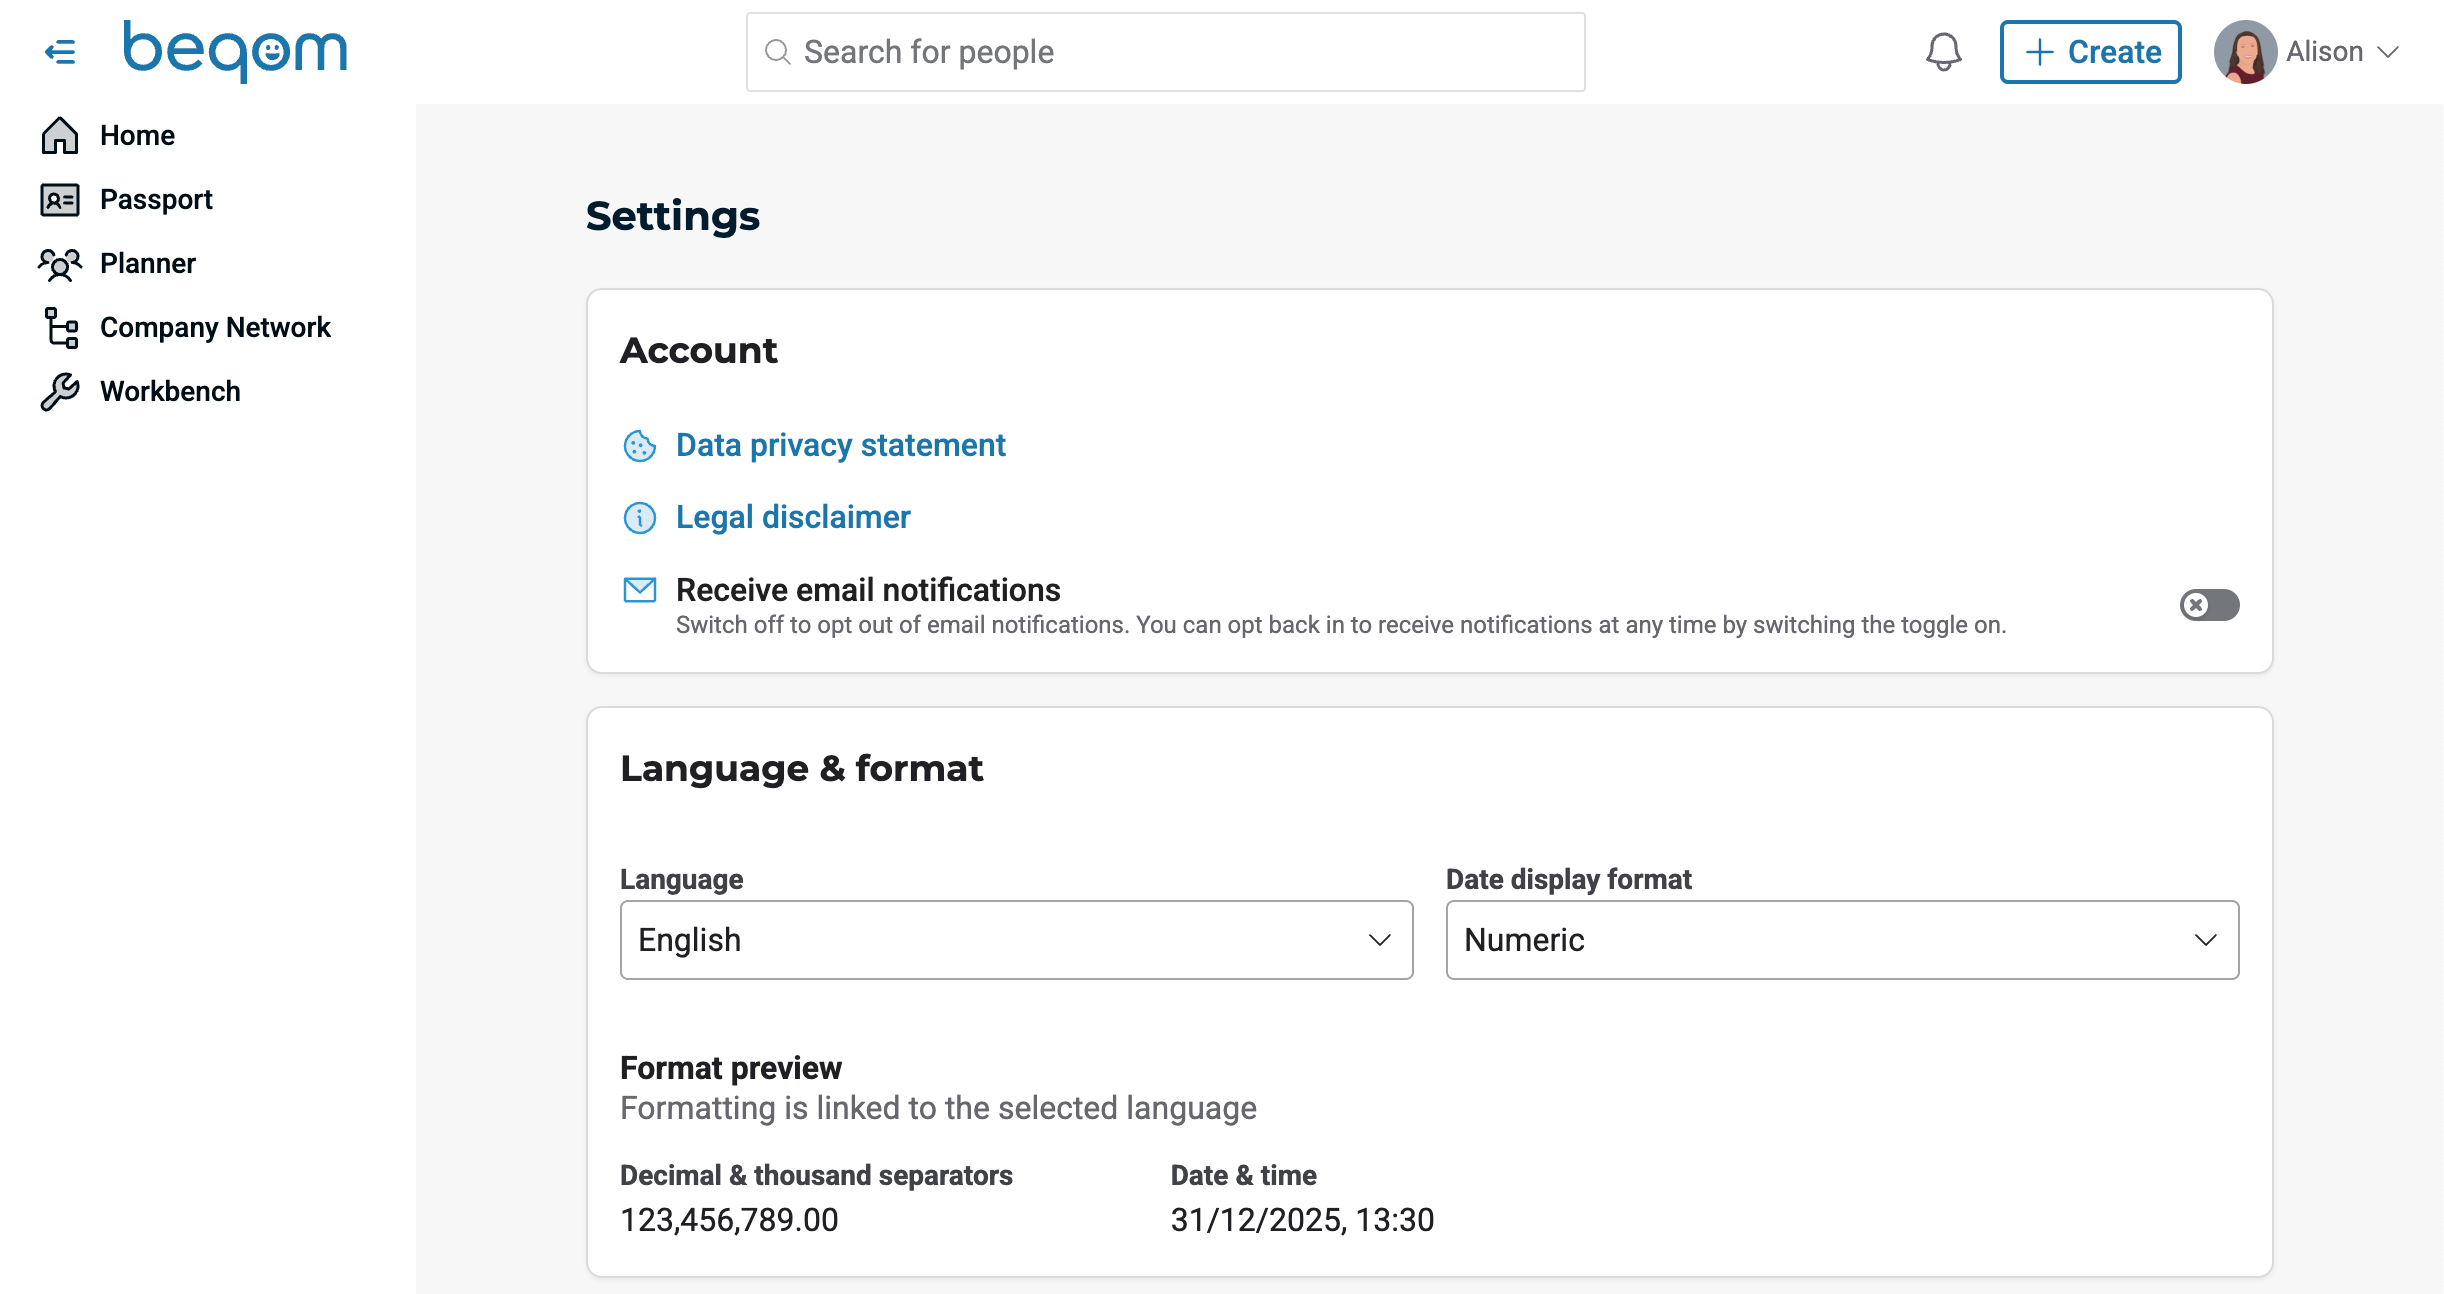
Task: Toggle the Receive email notifications switch
Action: point(2209,605)
